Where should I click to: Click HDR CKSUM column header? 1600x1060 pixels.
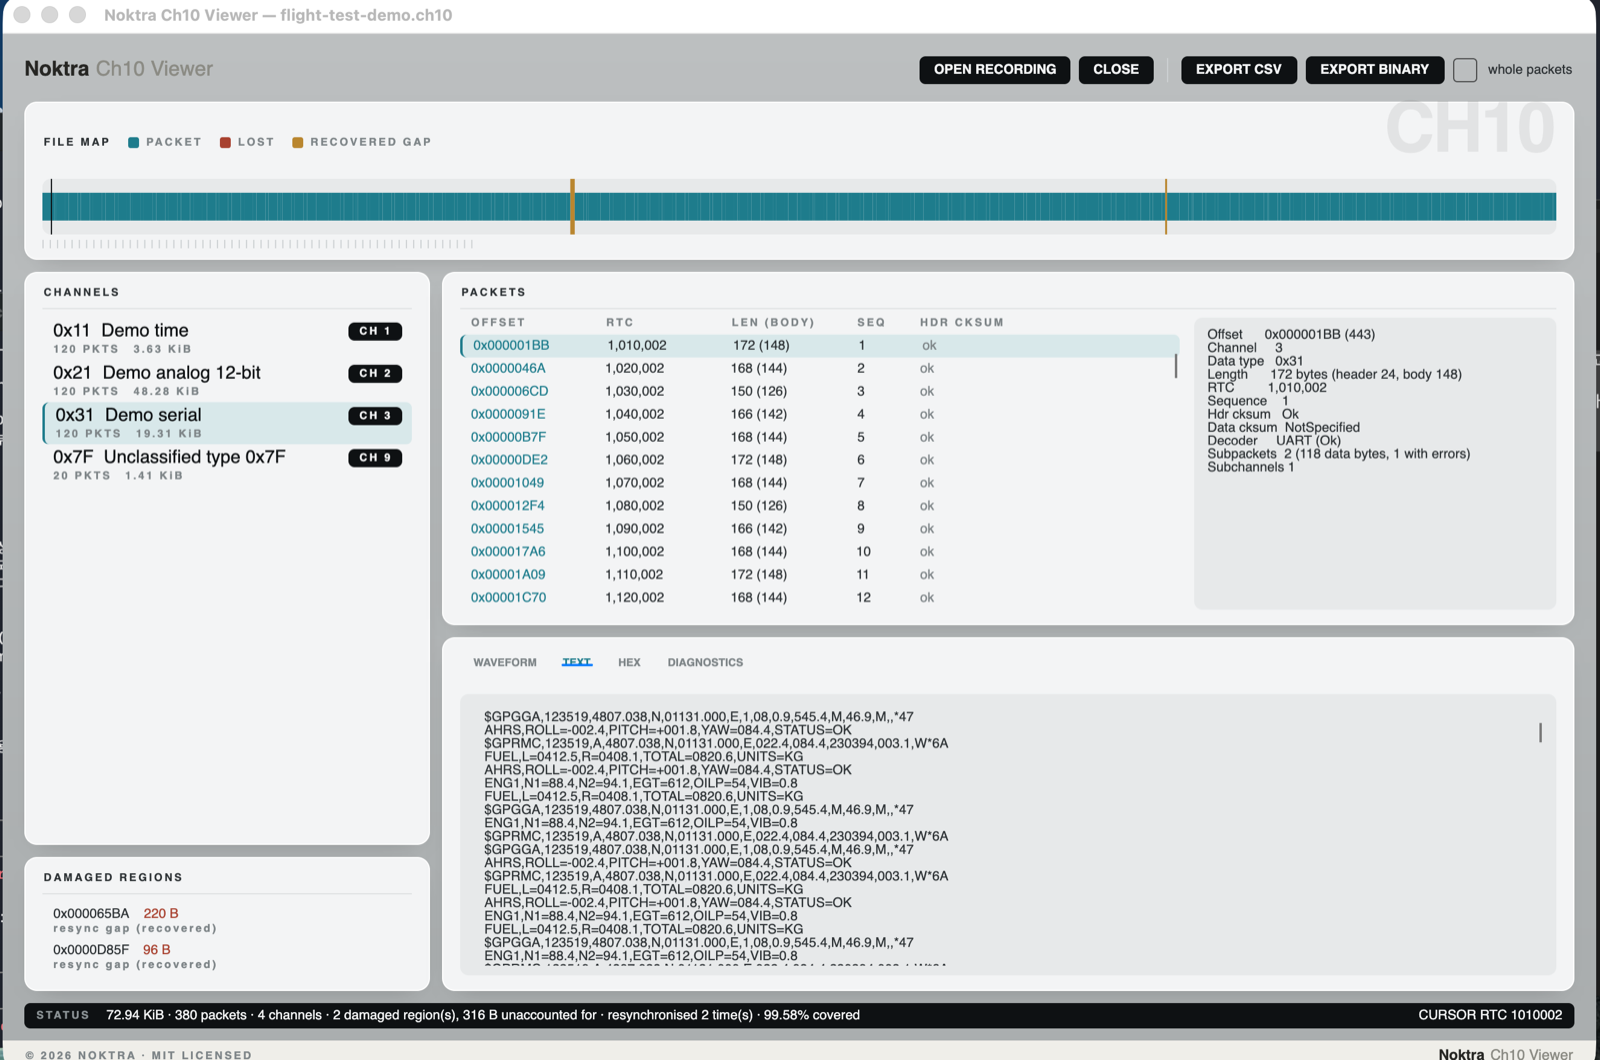(962, 322)
